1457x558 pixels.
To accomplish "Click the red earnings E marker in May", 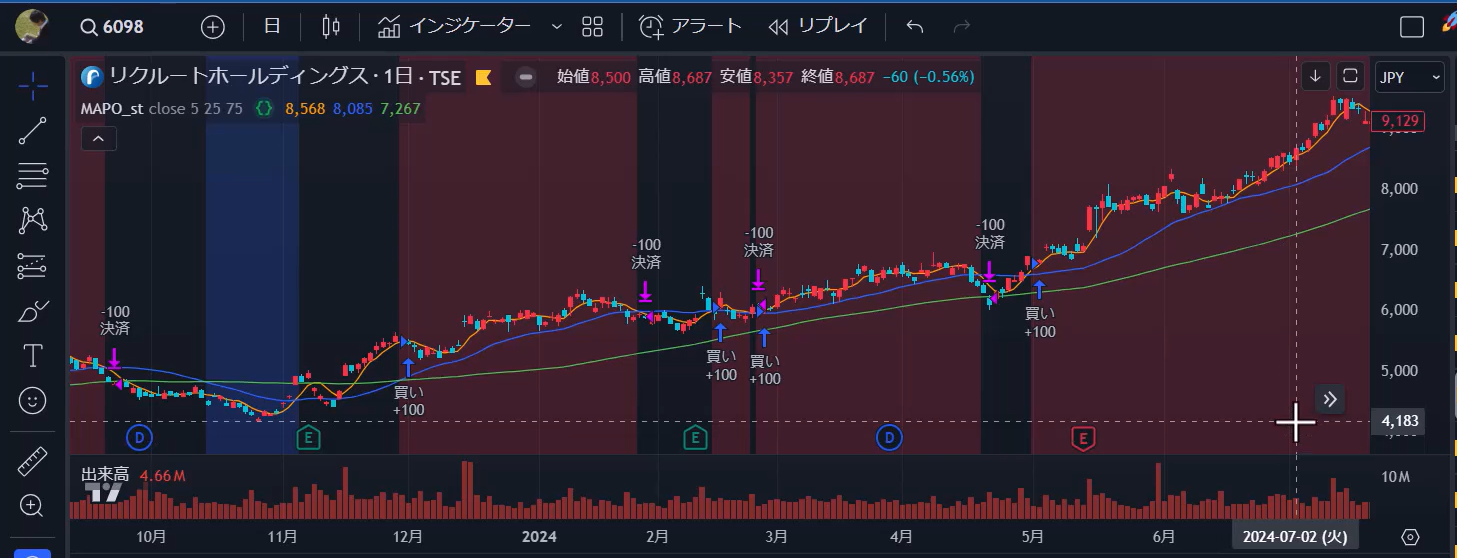I will [x=1082, y=437].
